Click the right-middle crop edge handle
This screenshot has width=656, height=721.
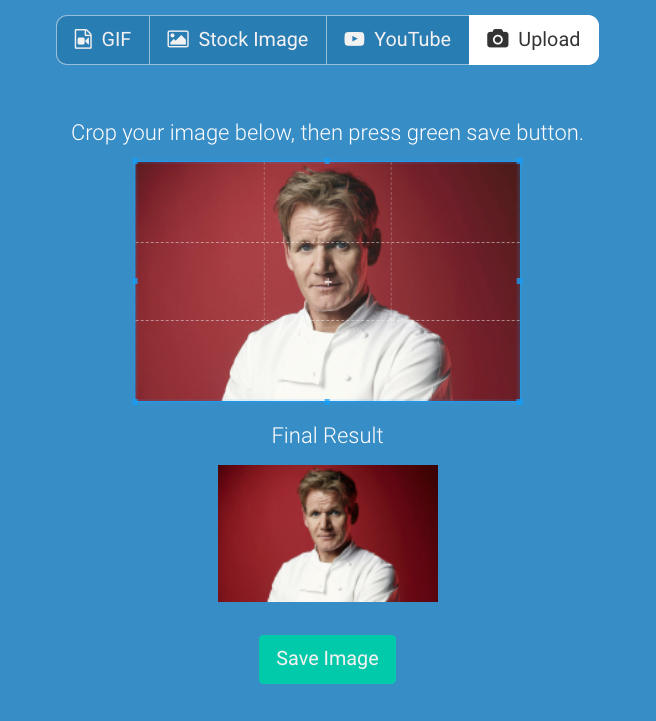(519, 281)
